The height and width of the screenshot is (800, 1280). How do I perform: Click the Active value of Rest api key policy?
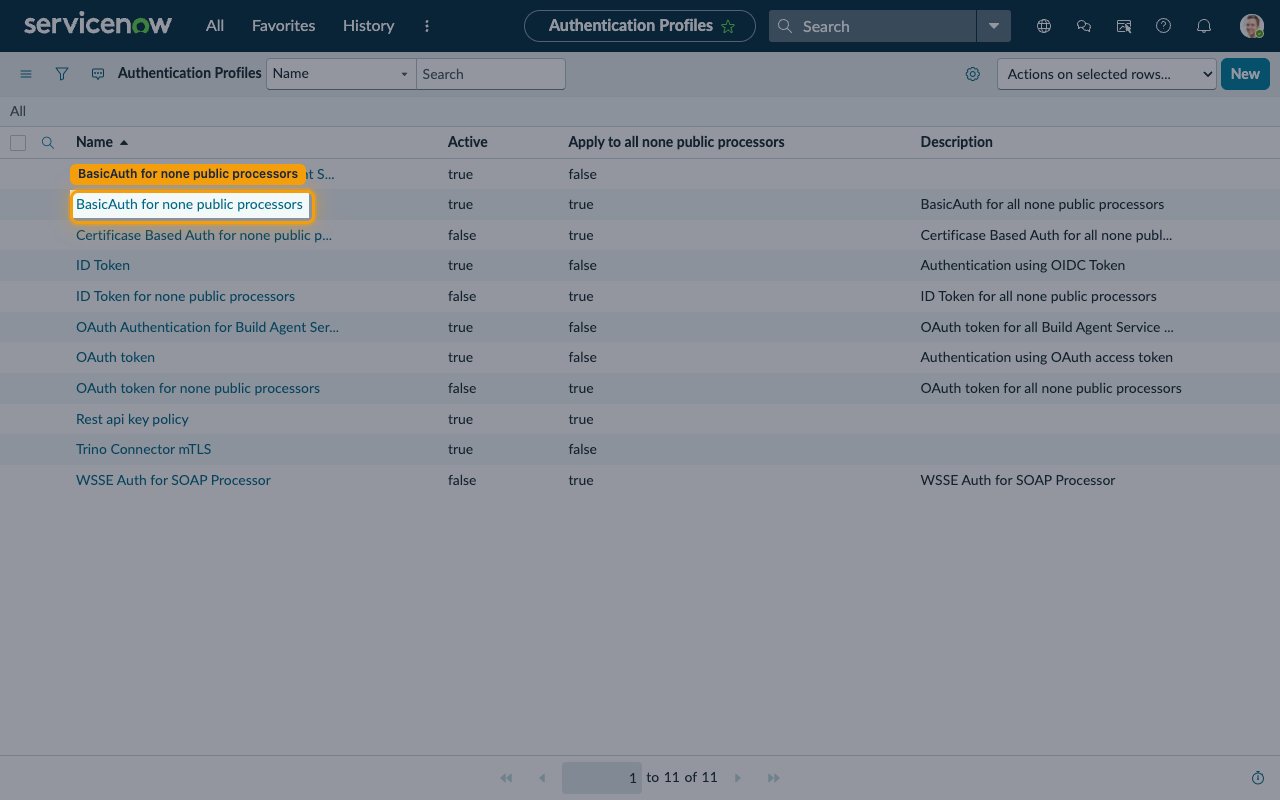pyautogui.click(x=460, y=419)
